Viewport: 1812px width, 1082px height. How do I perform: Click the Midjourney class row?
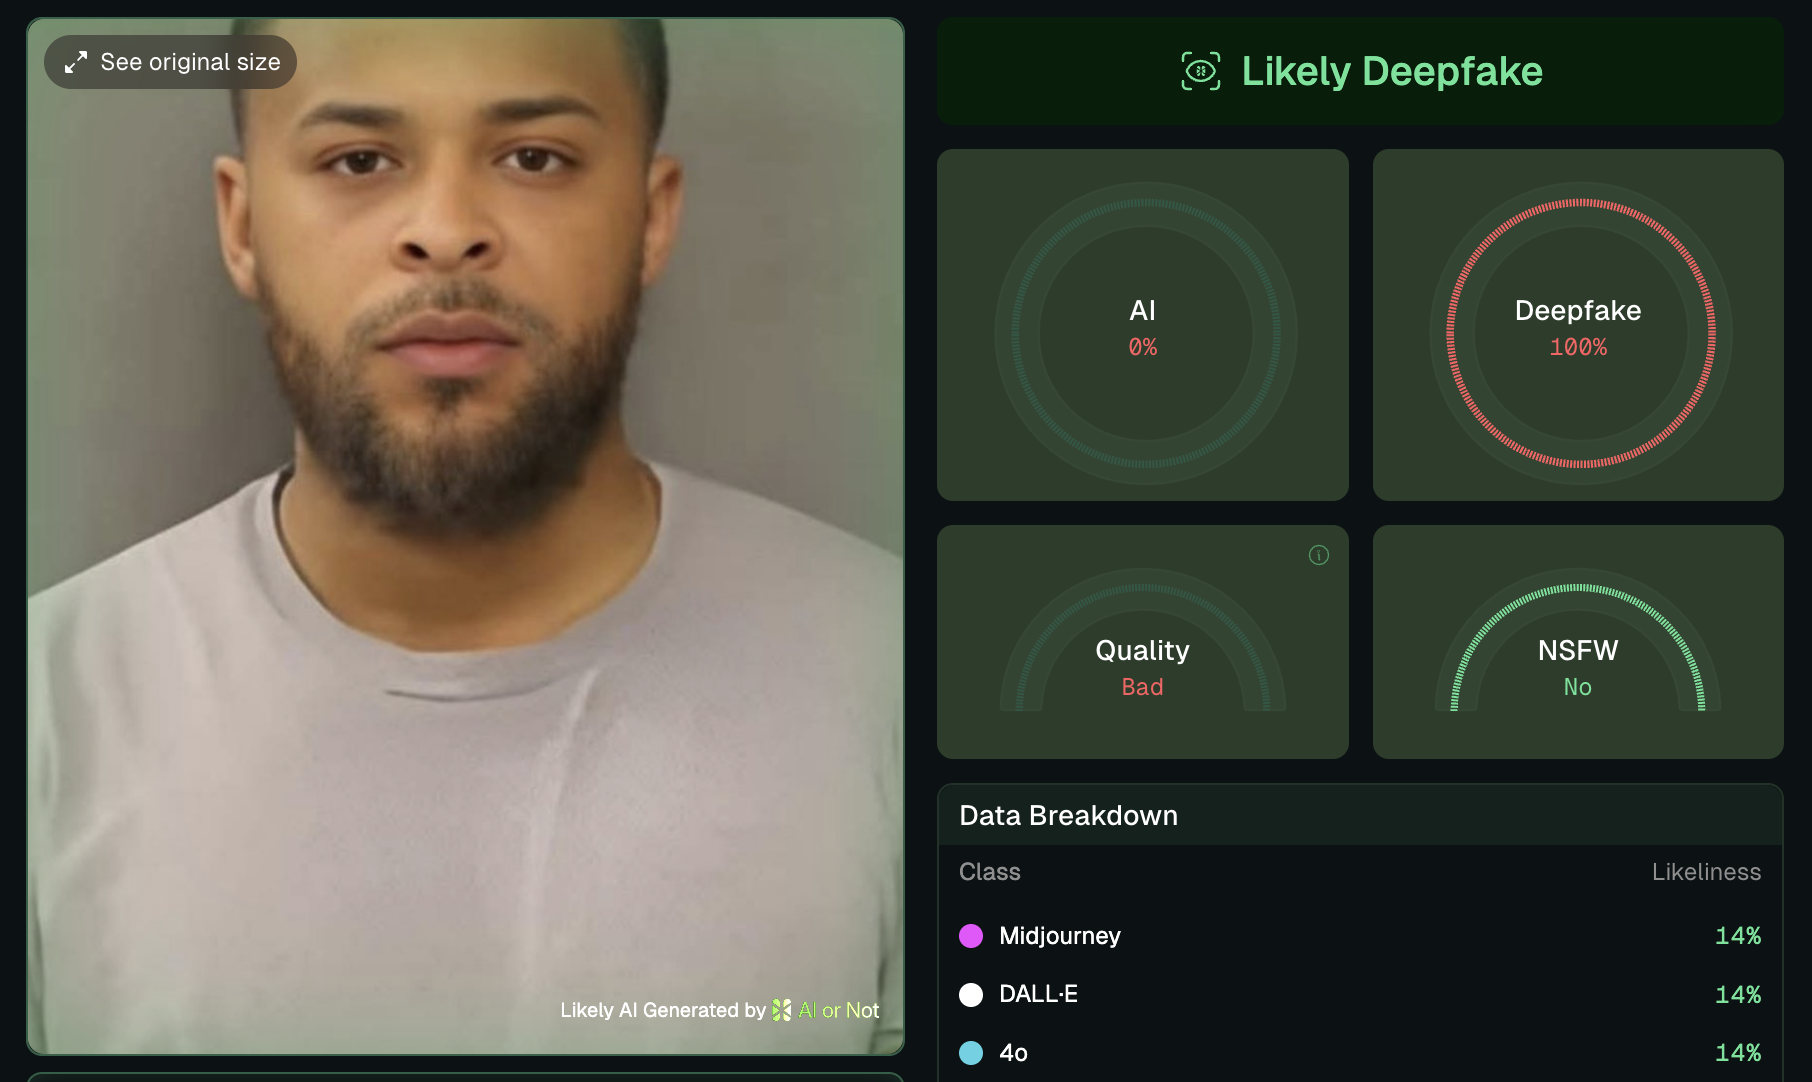tap(1360, 936)
